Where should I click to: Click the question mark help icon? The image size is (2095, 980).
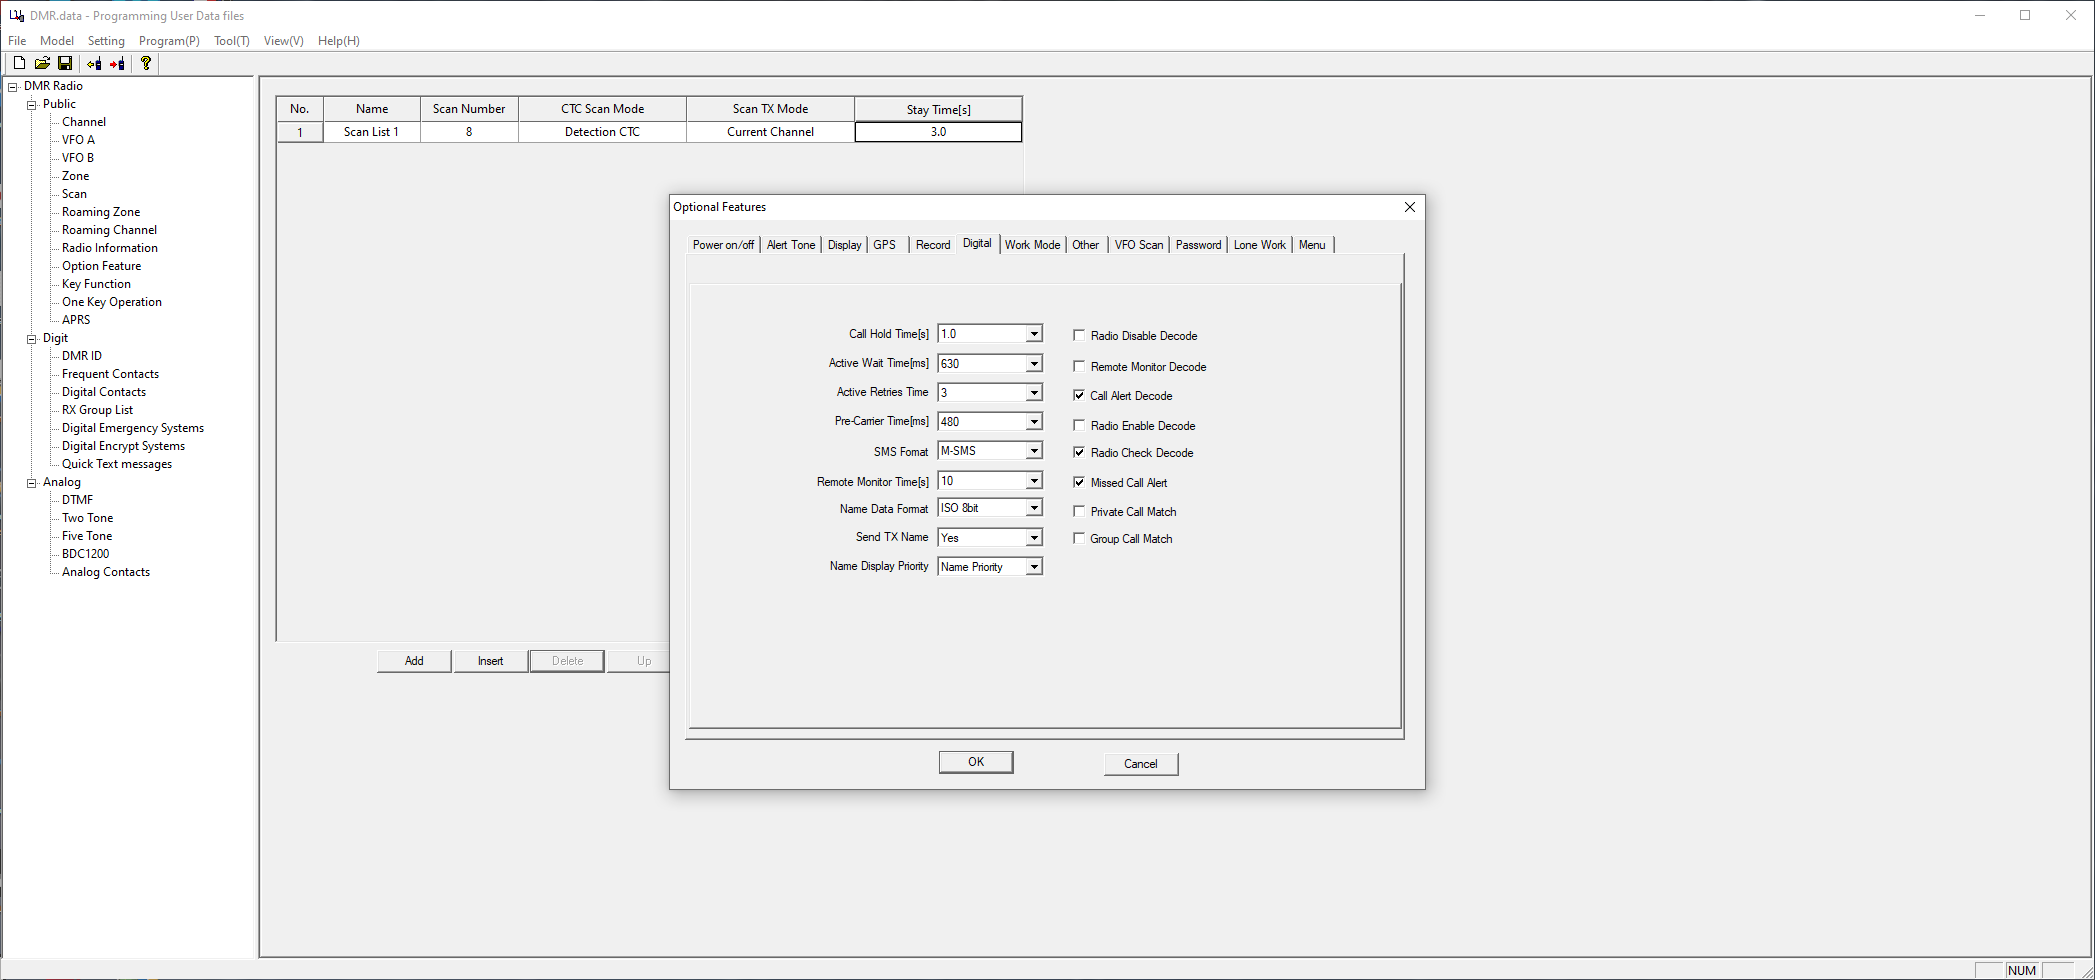(x=146, y=63)
